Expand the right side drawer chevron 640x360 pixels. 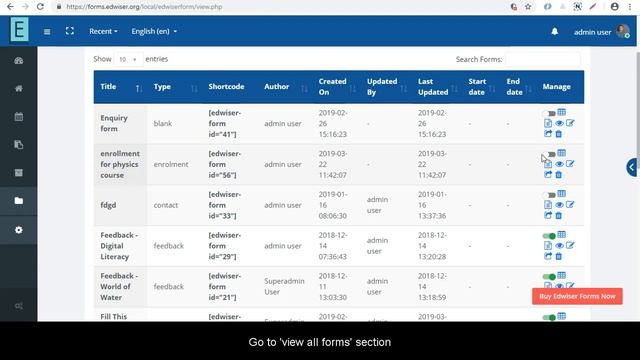632,167
